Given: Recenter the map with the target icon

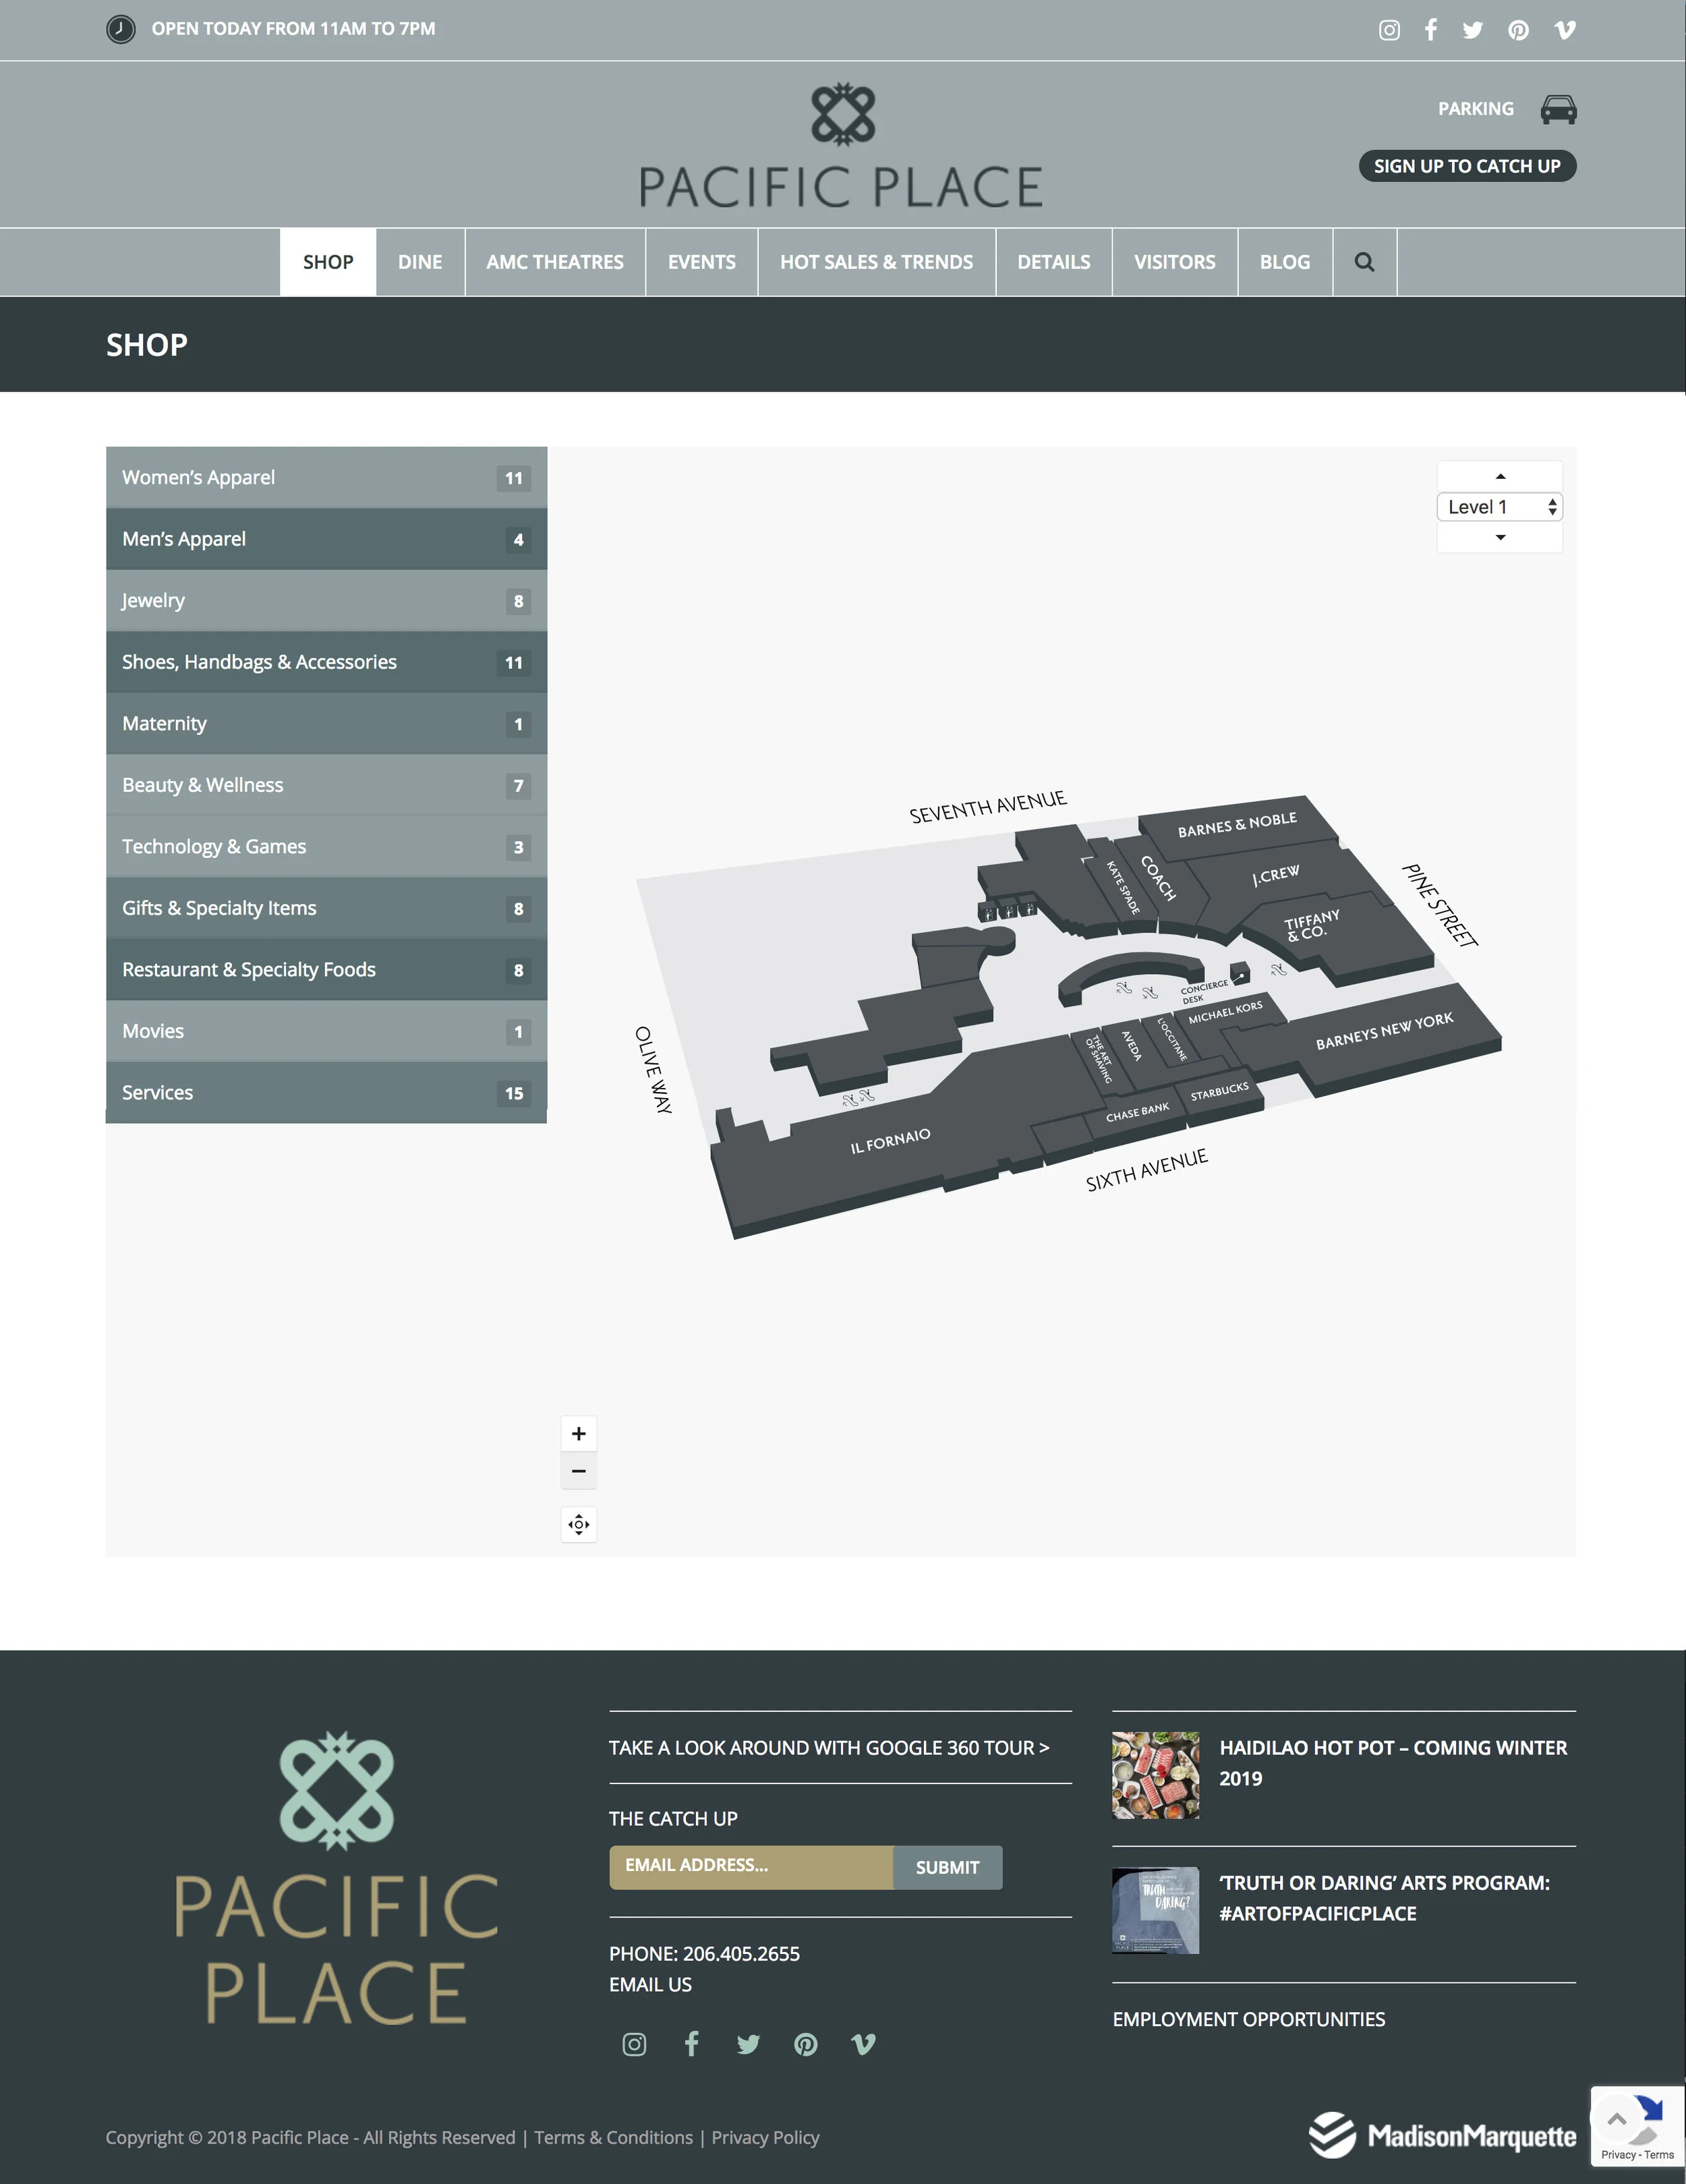Looking at the screenshot, I should [579, 1525].
